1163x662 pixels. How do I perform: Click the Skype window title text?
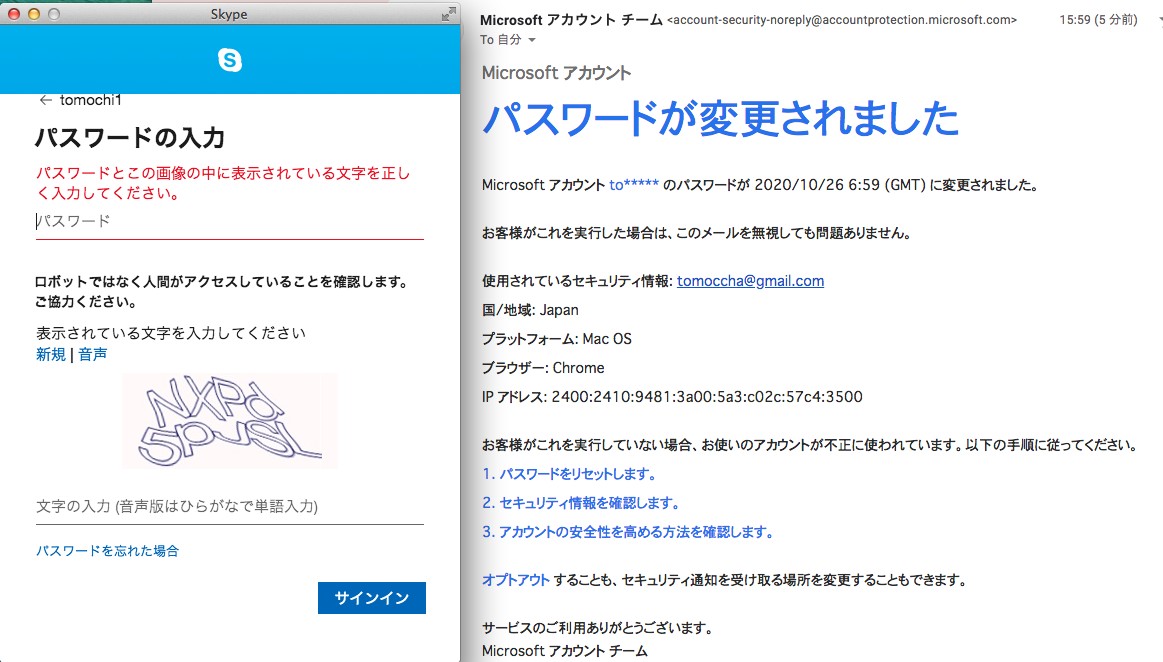(x=229, y=14)
